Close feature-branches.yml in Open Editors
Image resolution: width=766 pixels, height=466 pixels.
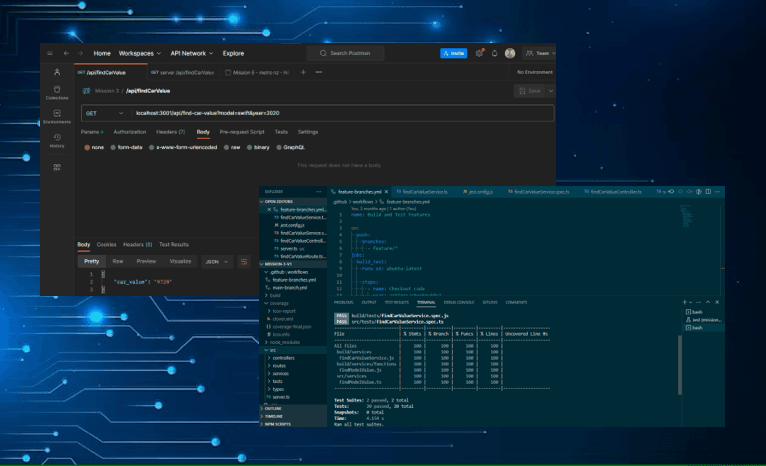(269, 210)
